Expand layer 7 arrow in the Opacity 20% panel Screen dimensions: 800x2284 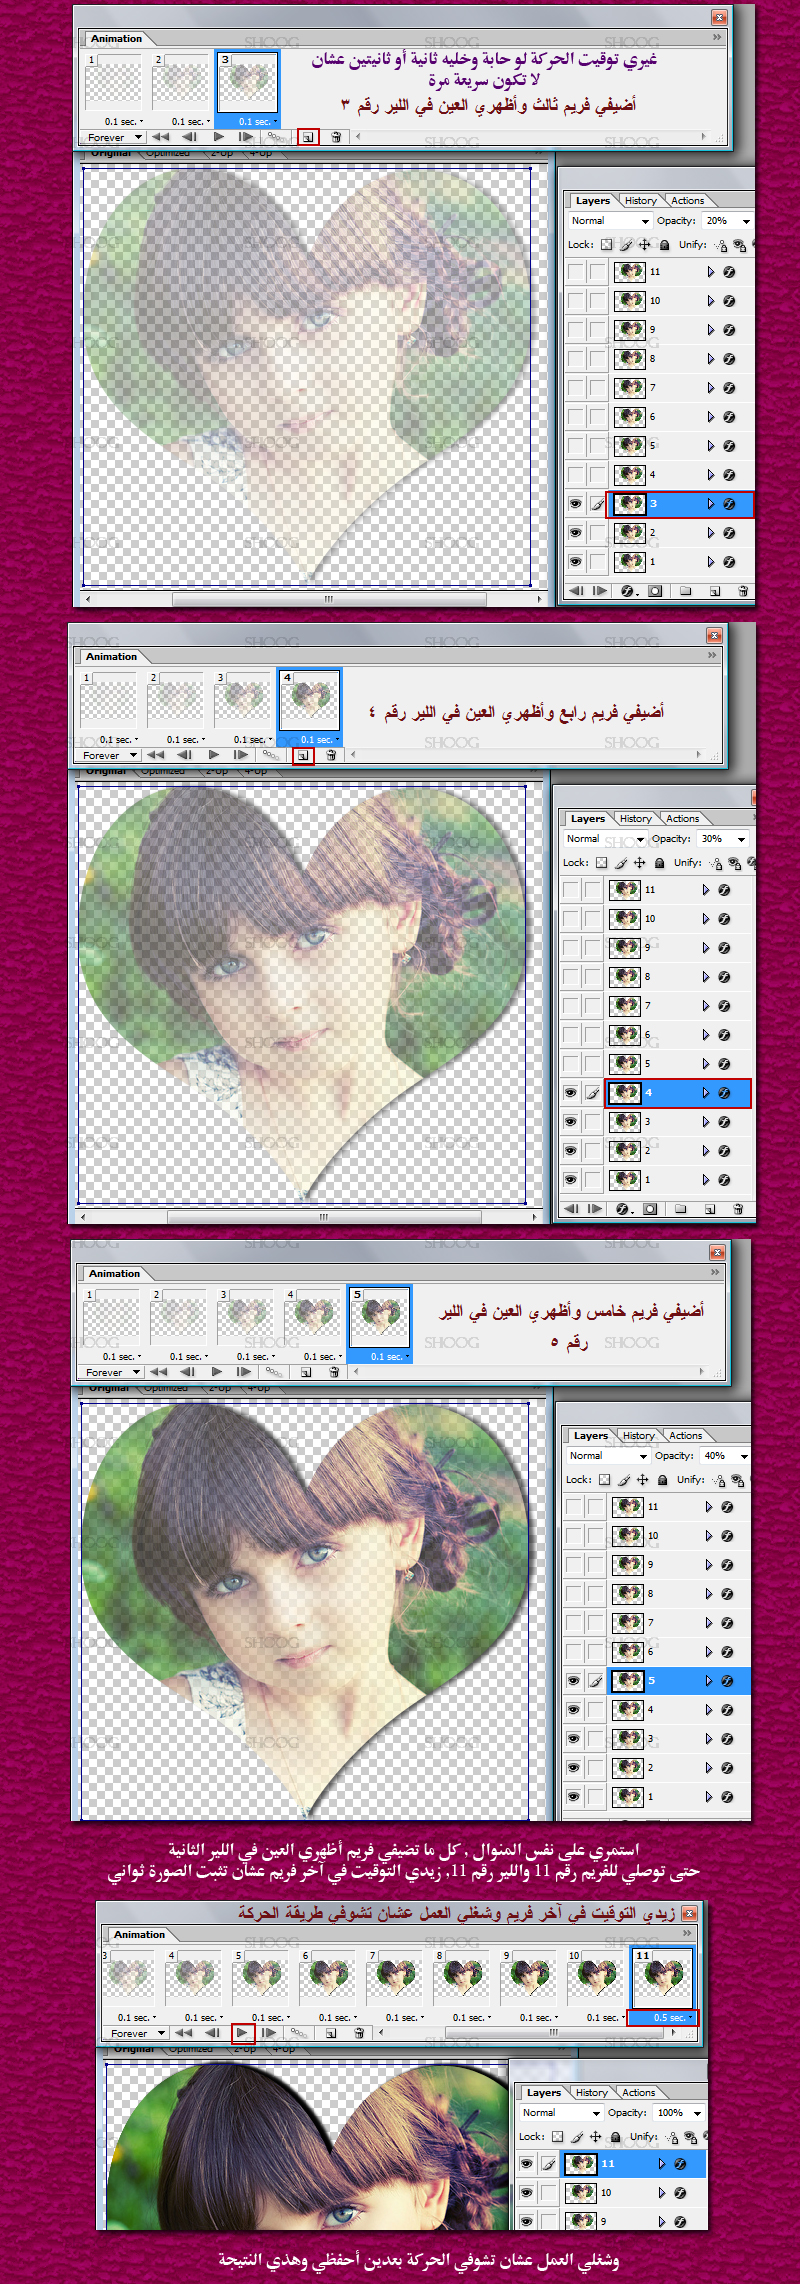[x=711, y=388]
